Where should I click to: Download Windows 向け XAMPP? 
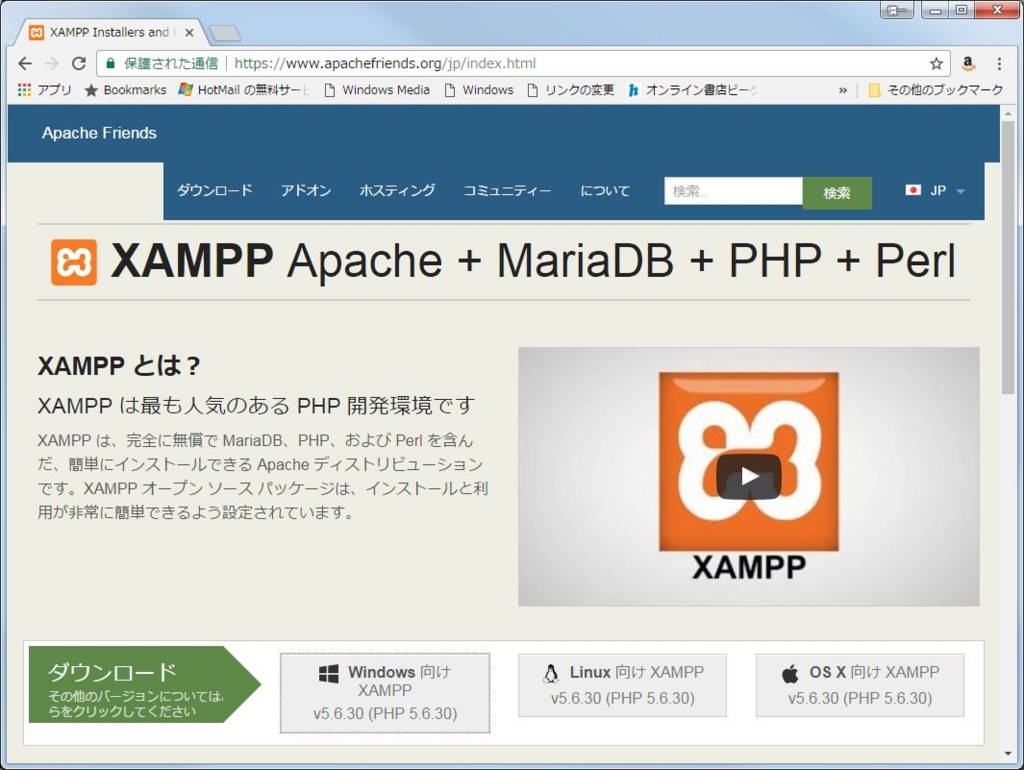click(385, 692)
